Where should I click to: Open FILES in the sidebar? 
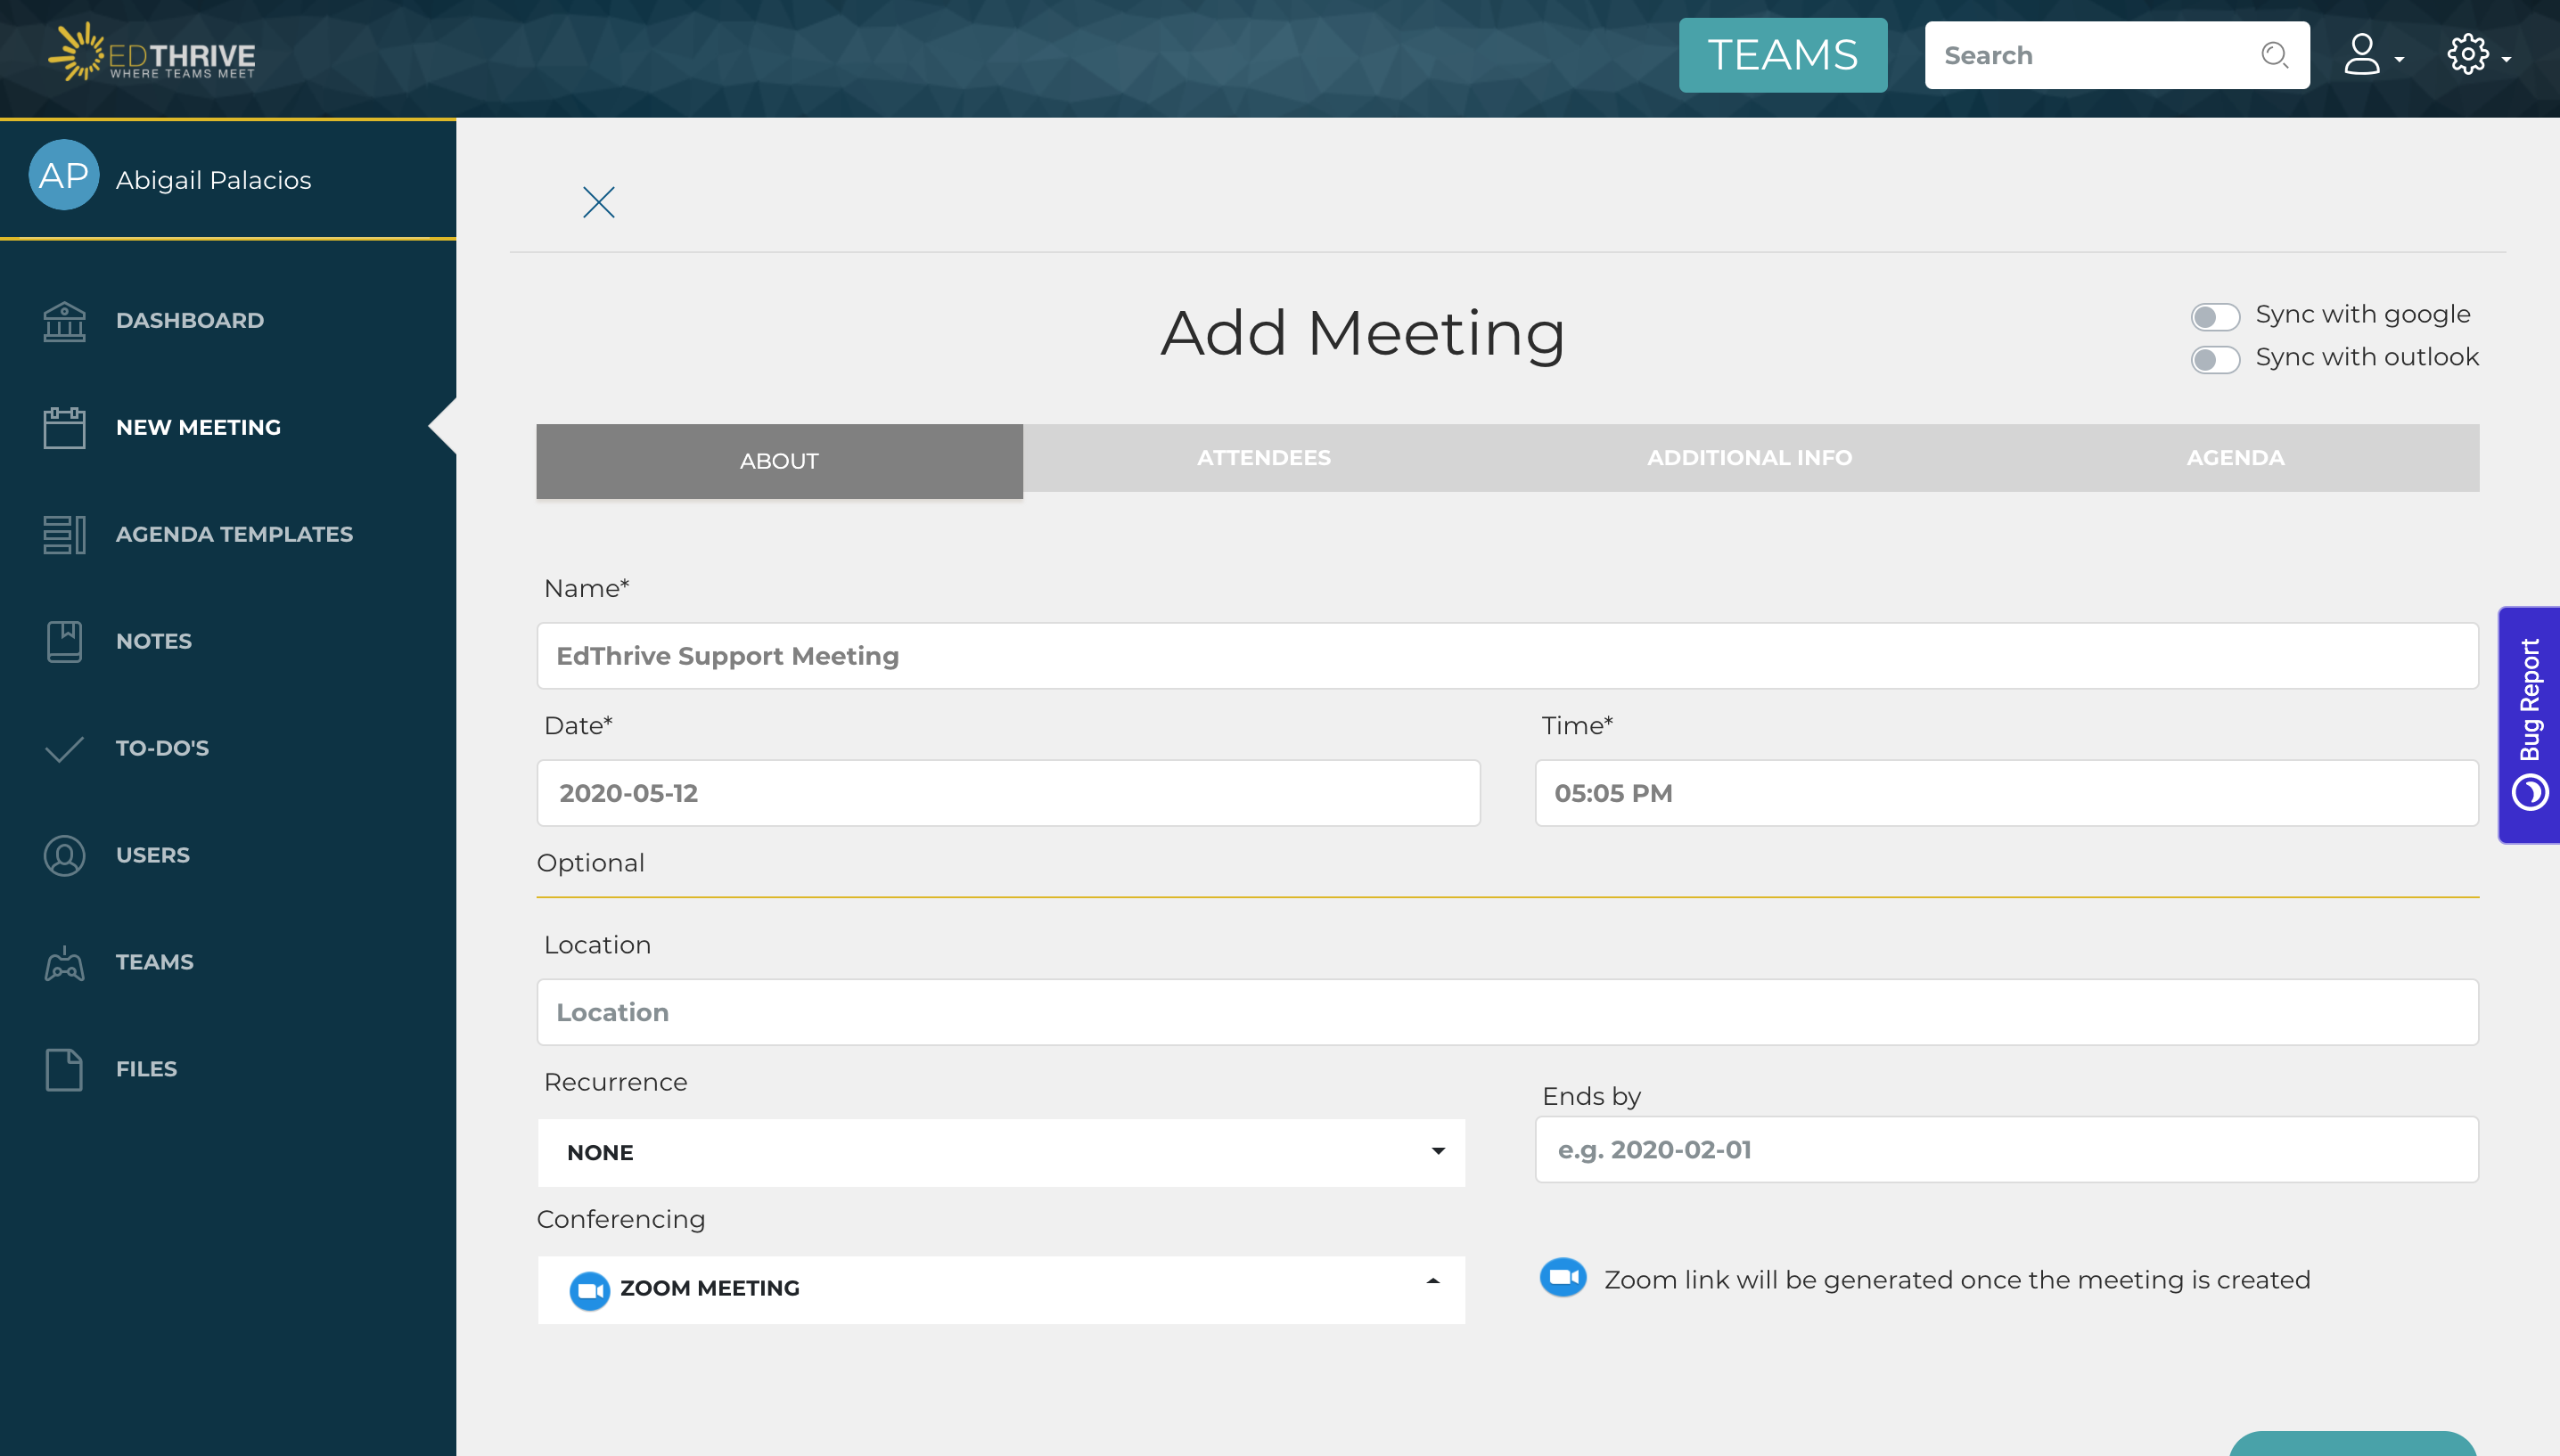tap(146, 1070)
